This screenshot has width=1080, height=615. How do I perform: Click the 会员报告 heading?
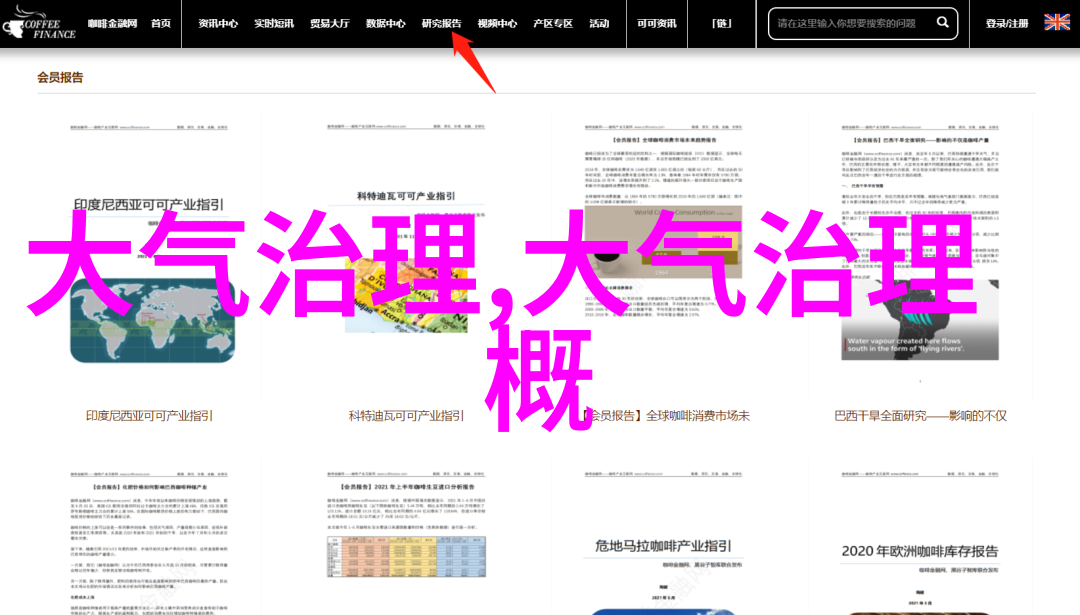pos(60,77)
